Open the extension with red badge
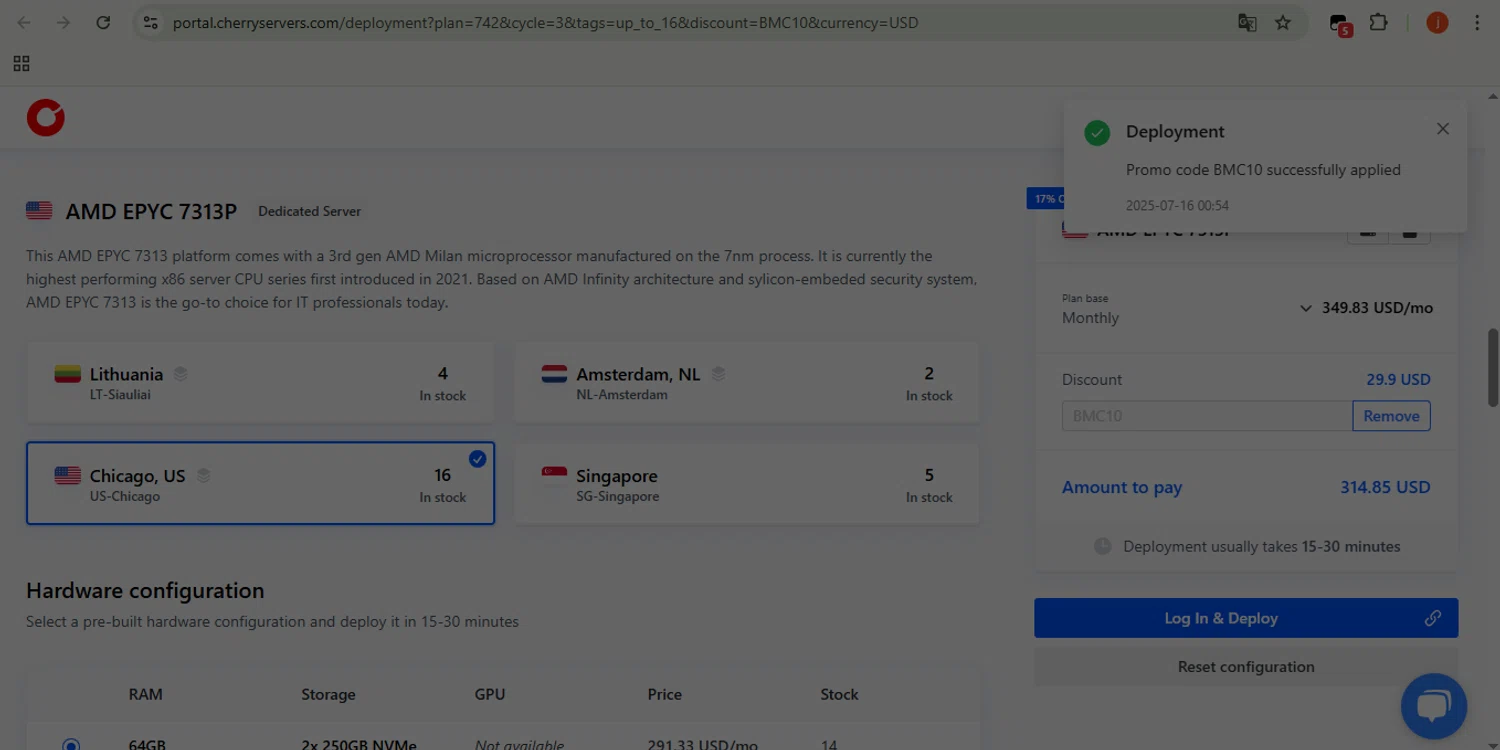1500x750 pixels. coord(1340,24)
